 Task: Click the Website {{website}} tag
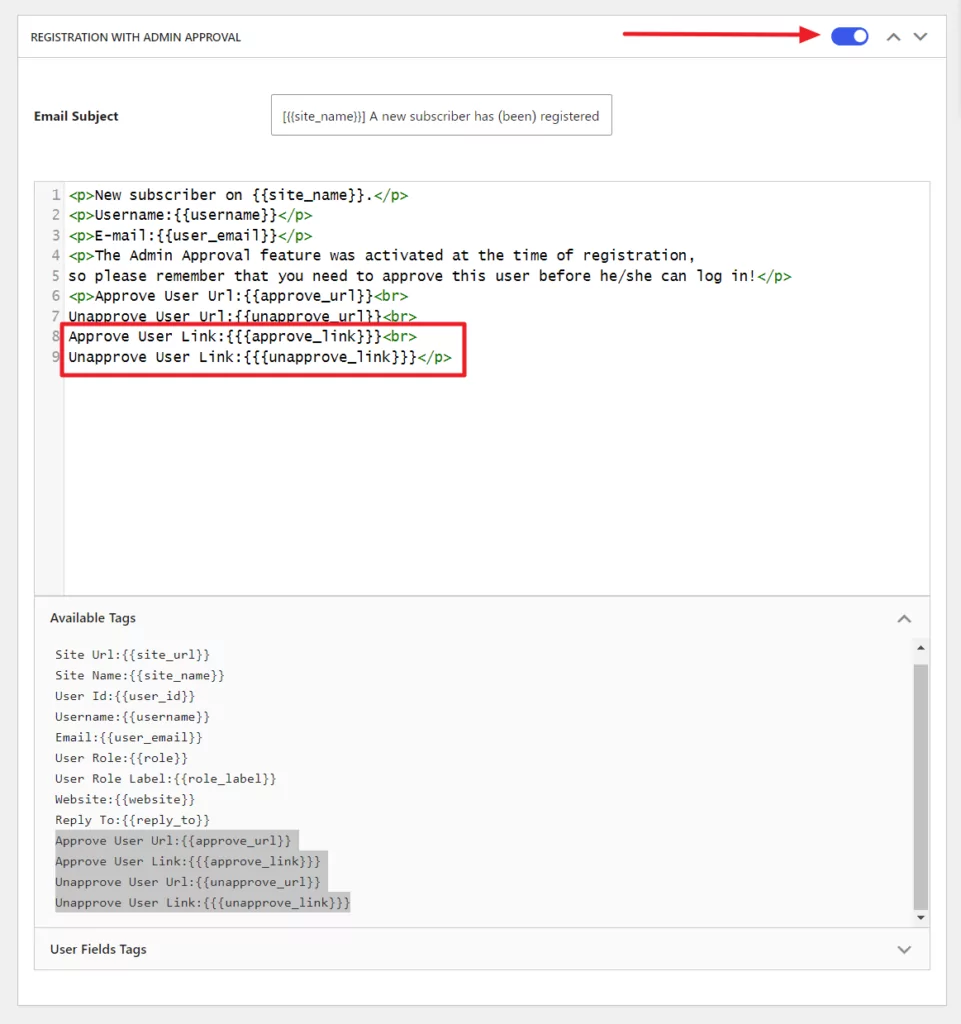[x=125, y=799]
